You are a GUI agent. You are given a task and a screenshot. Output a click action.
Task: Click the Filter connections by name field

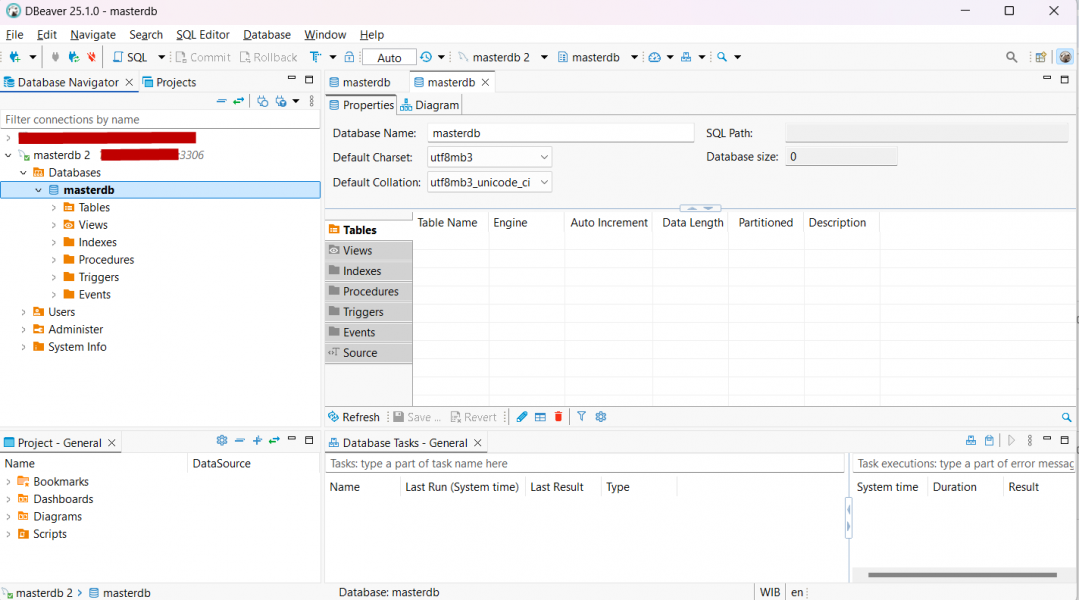(160, 120)
